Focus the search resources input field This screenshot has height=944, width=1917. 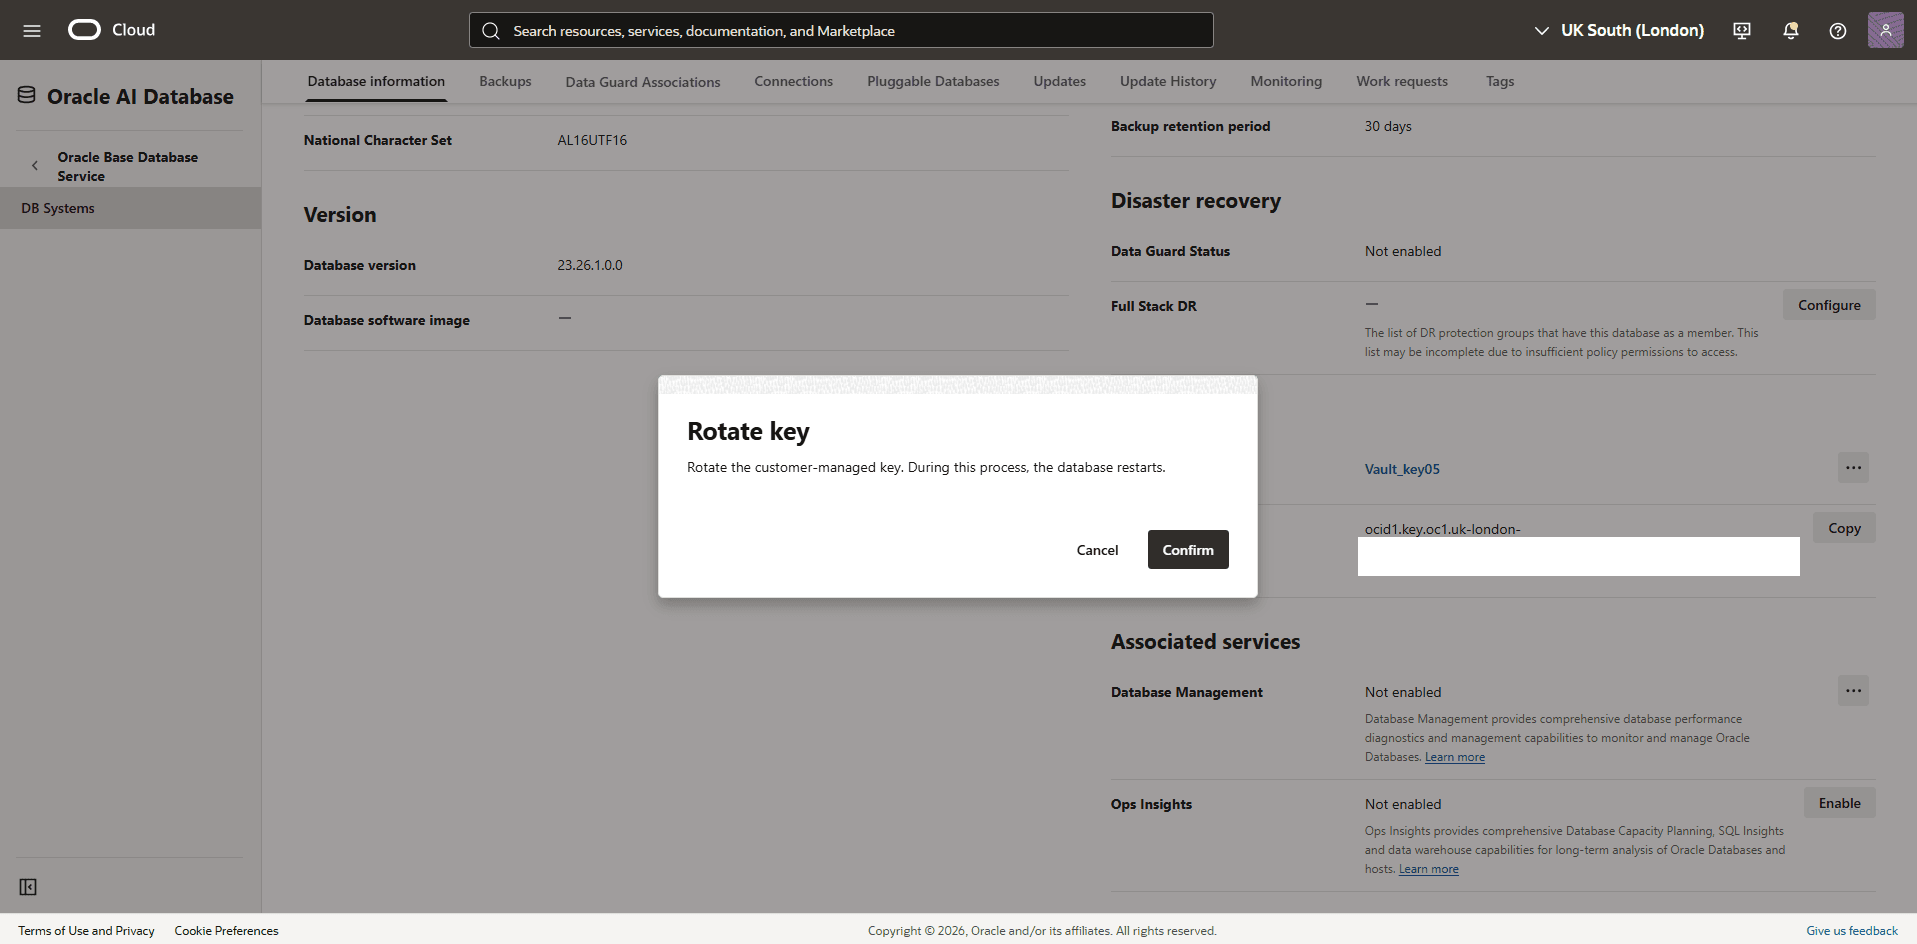(841, 30)
